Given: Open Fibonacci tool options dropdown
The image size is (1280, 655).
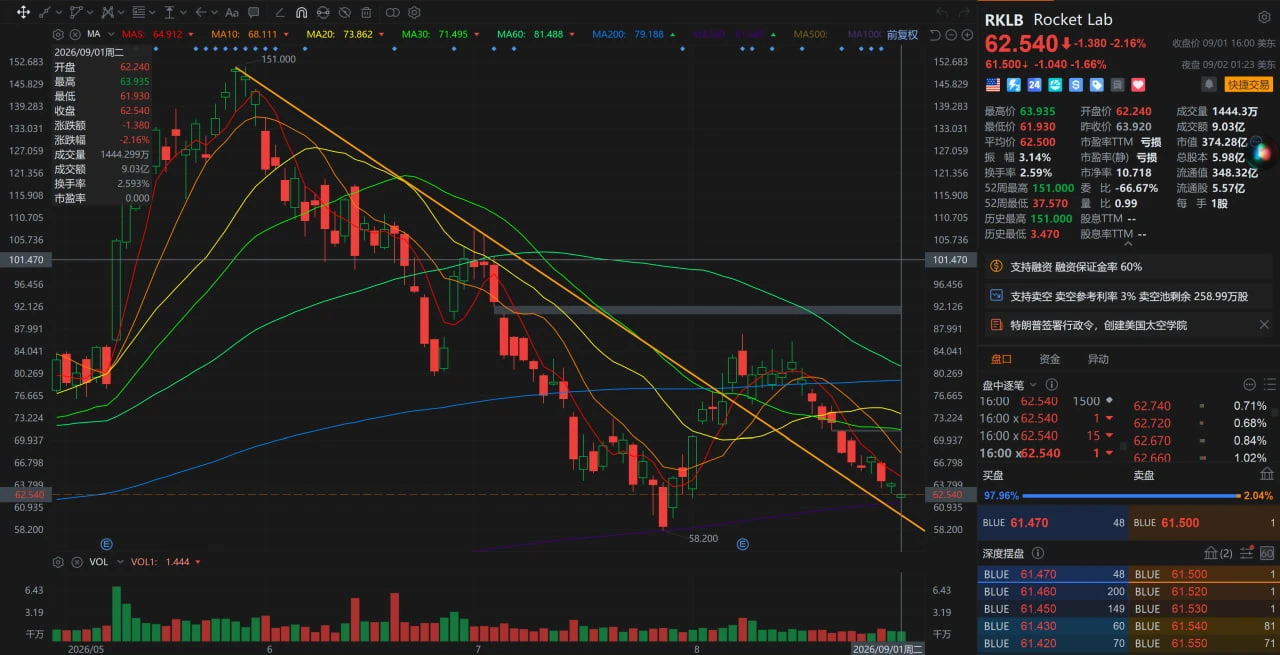Looking at the screenshot, I should click(x=152, y=13).
